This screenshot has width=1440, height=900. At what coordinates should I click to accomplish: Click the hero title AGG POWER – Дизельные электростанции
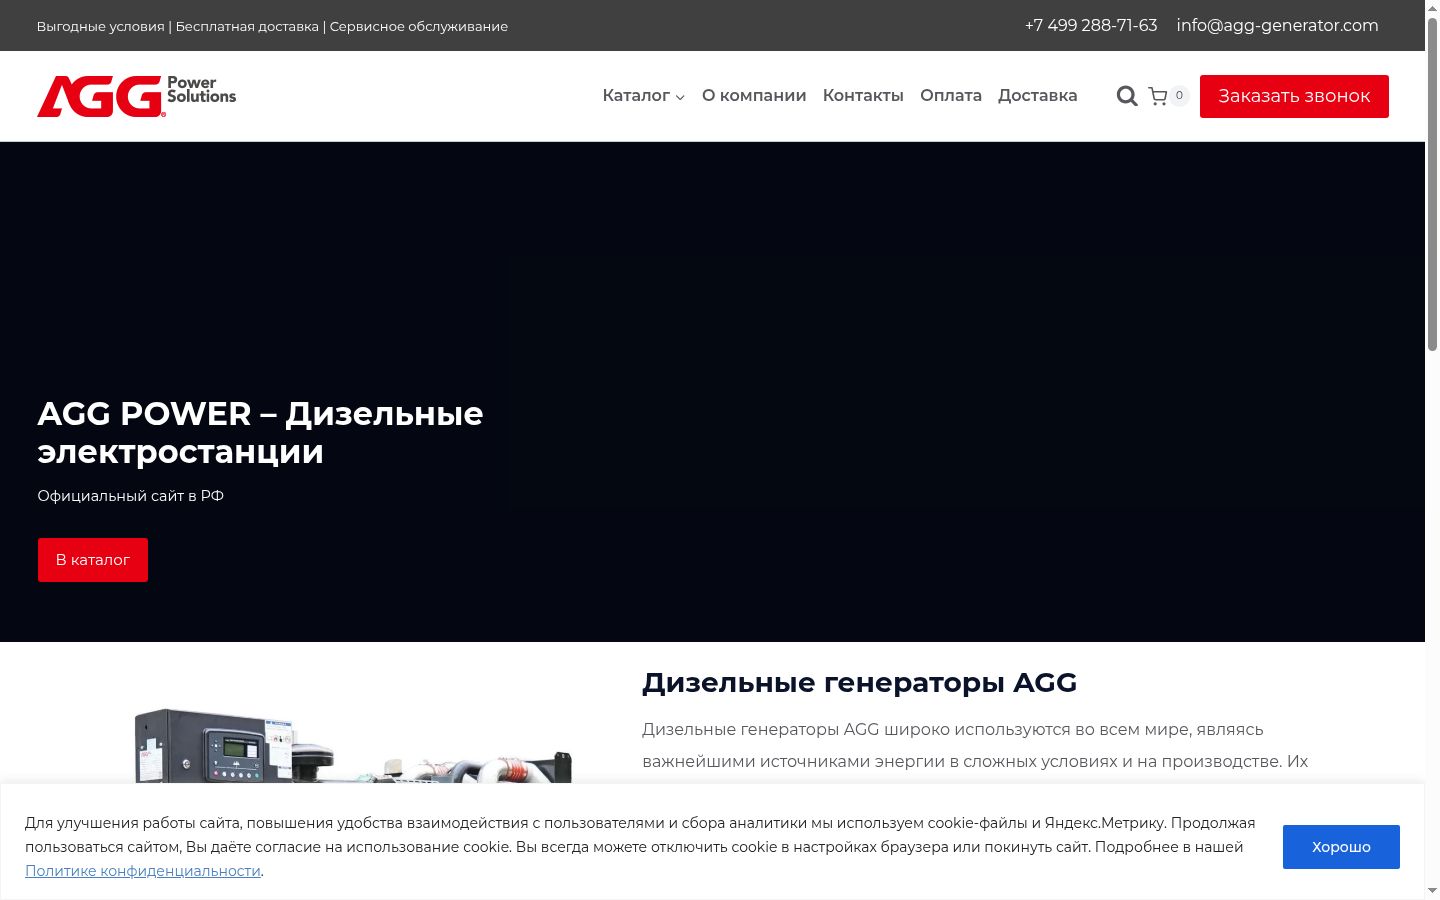pos(260,433)
